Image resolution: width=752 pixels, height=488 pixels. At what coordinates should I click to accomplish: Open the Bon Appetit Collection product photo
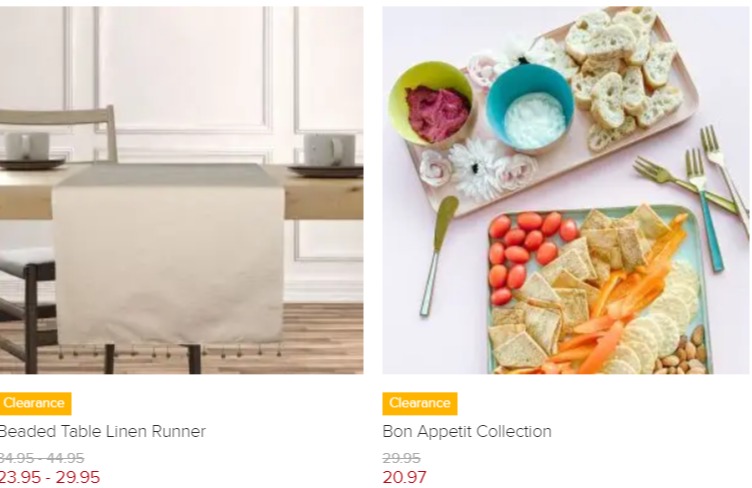pyautogui.click(x=566, y=190)
